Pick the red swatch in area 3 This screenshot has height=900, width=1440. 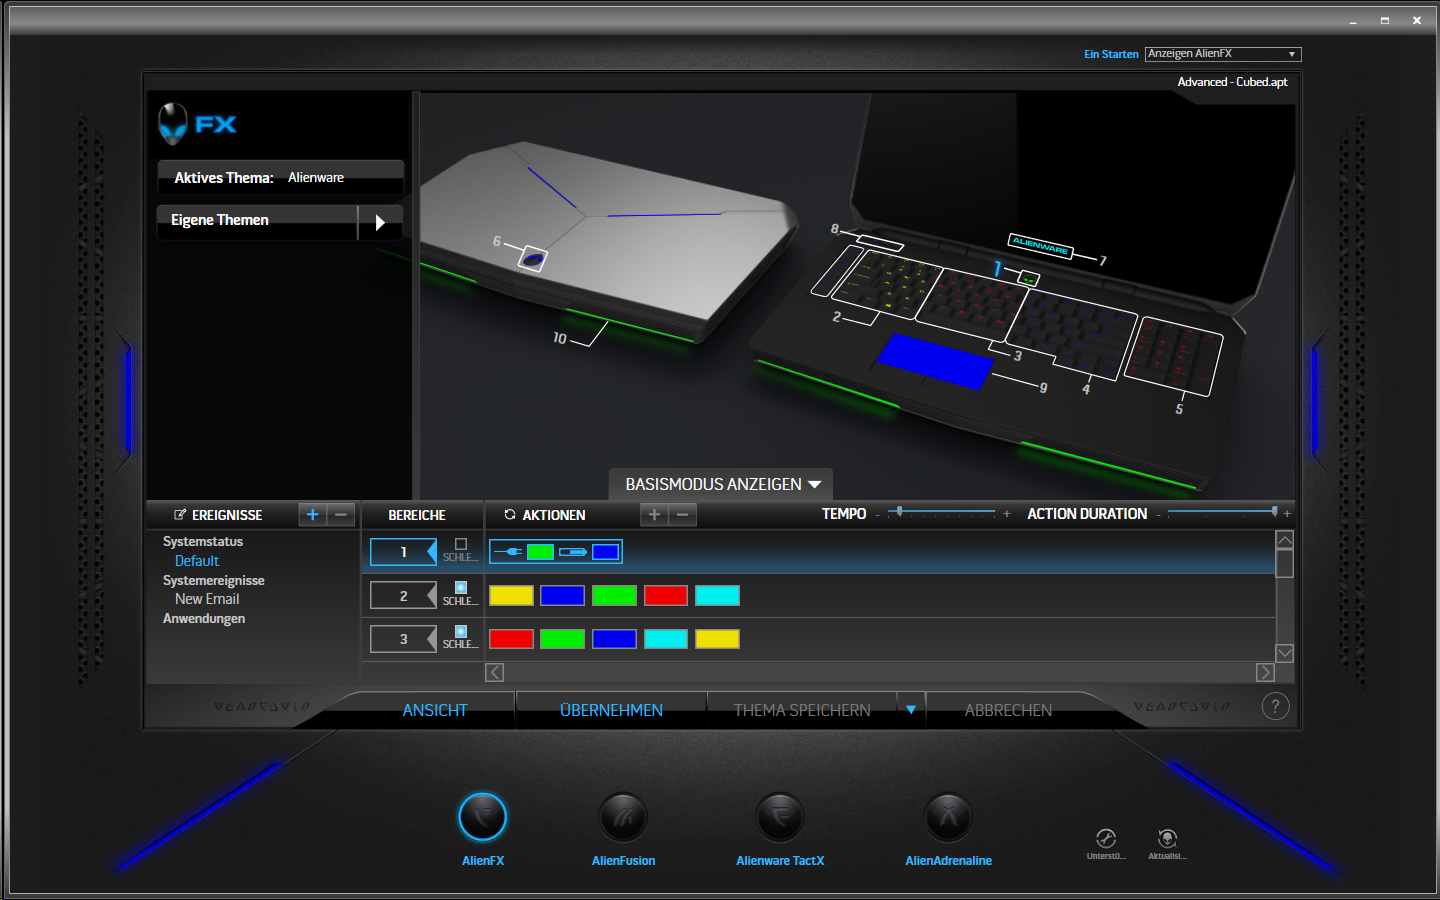point(511,639)
